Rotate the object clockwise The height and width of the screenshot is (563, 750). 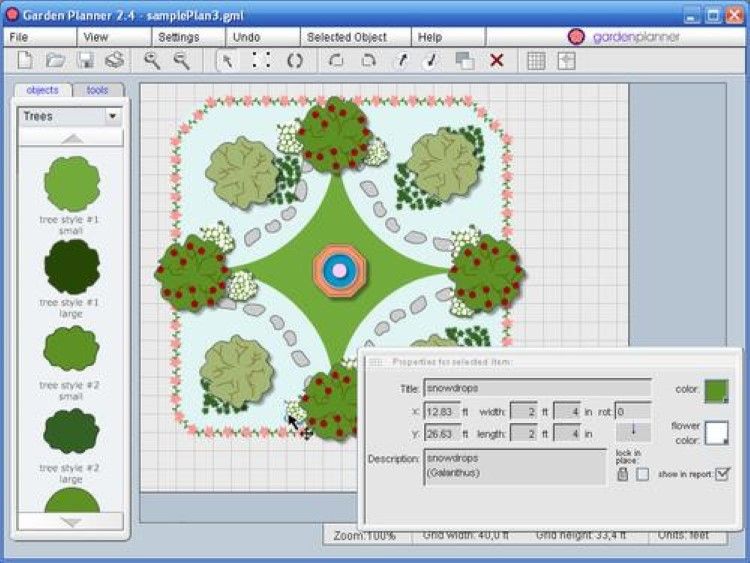pyautogui.click(x=368, y=61)
